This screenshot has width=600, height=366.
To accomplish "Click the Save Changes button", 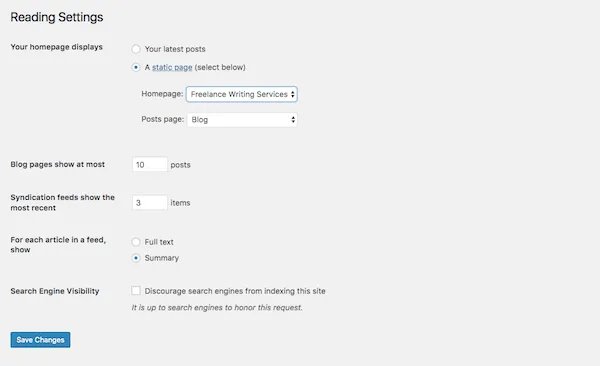I will coord(40,340).
